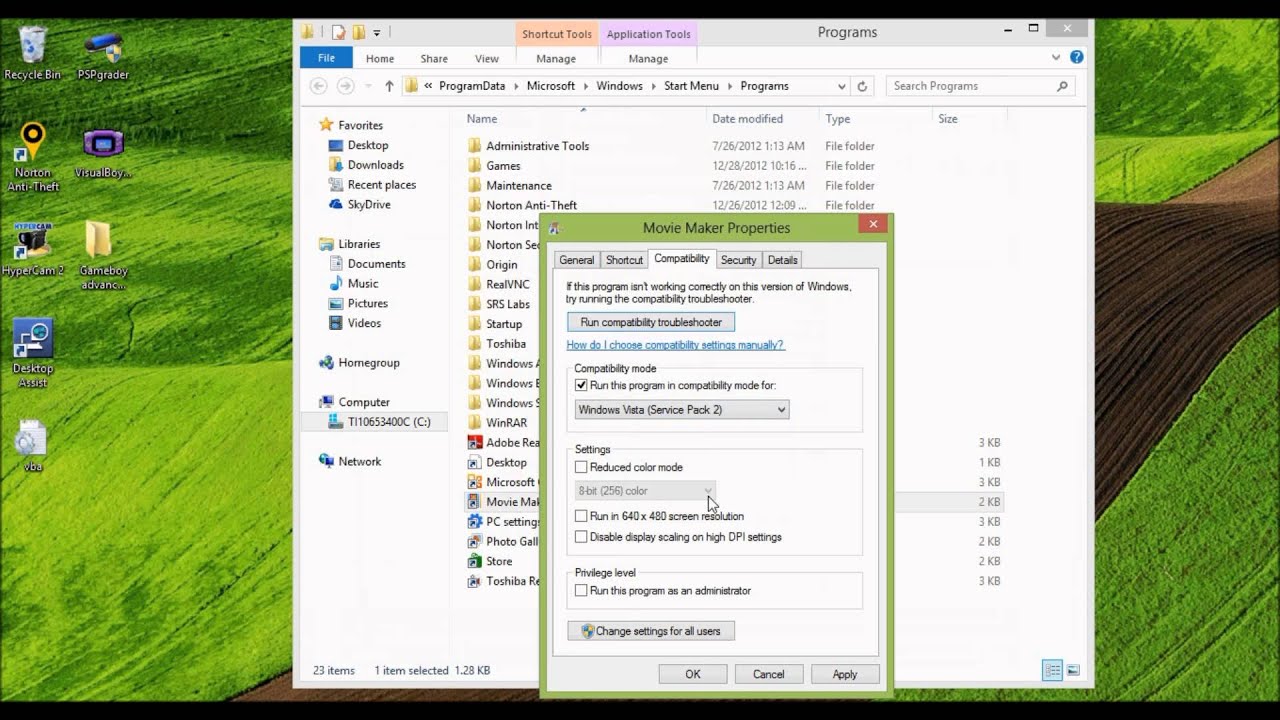Open Quick Access Toolbar customize dropdown
The height and width of the screenshot is (720, 1280).
tap(377, 33)
